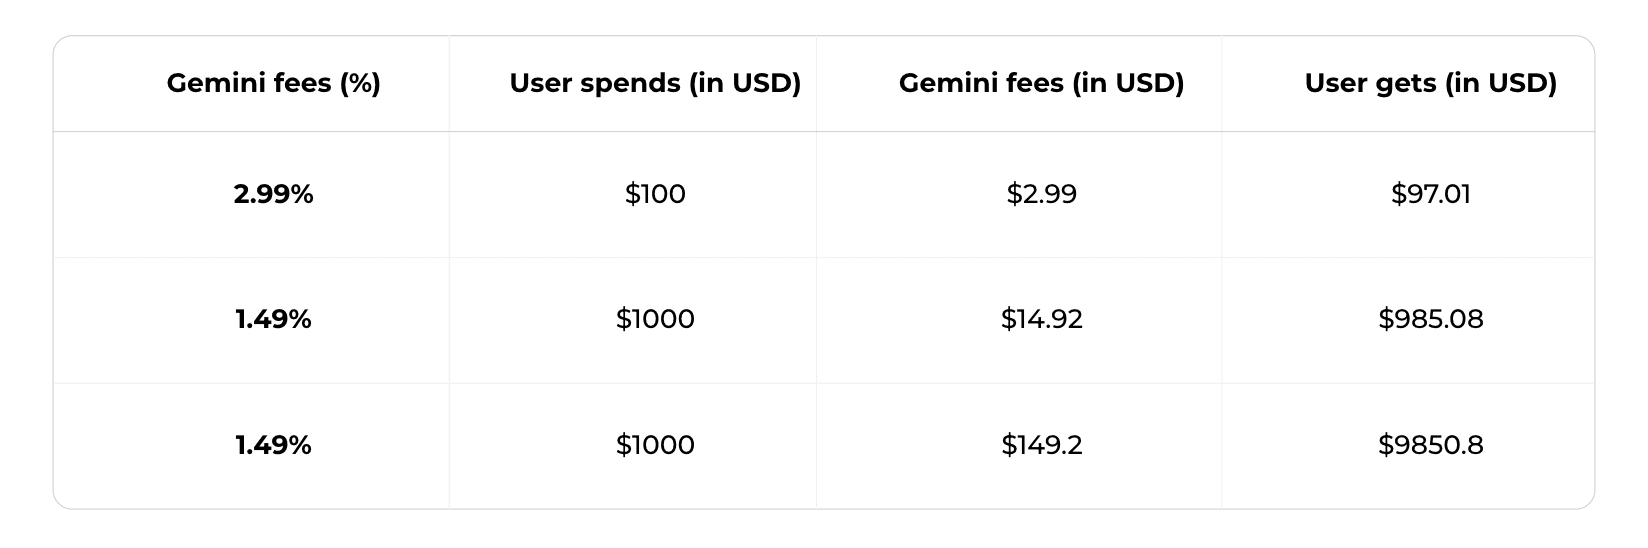Click 1.49% in the $14.92 fee row
Viewport: 1648px width, 548px height.
(273, 319)
